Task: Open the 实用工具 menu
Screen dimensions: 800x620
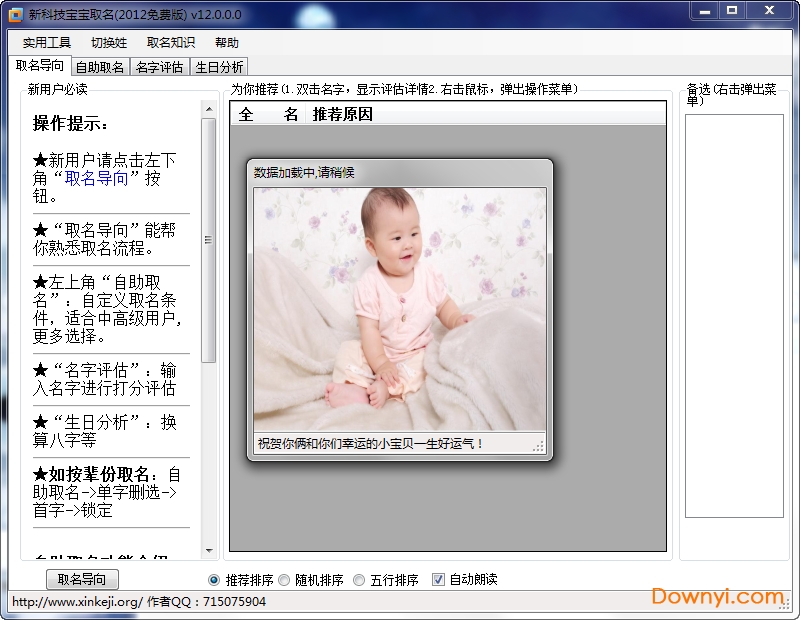Action: click(x=47, y=43)
